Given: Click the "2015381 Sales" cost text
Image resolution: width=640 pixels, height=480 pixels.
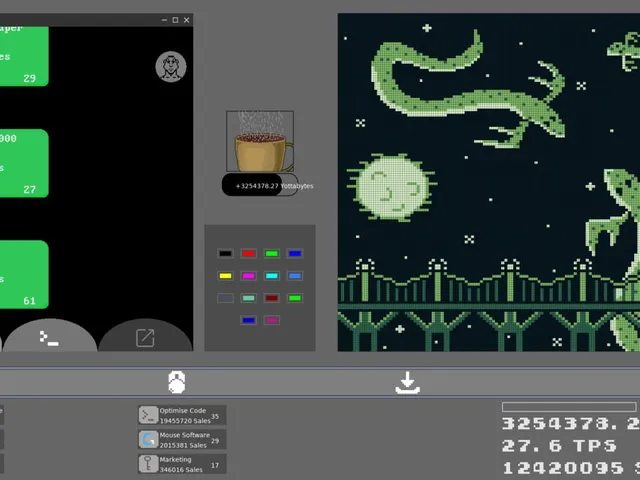Looking at the screenshot, I should coord(183,445).
